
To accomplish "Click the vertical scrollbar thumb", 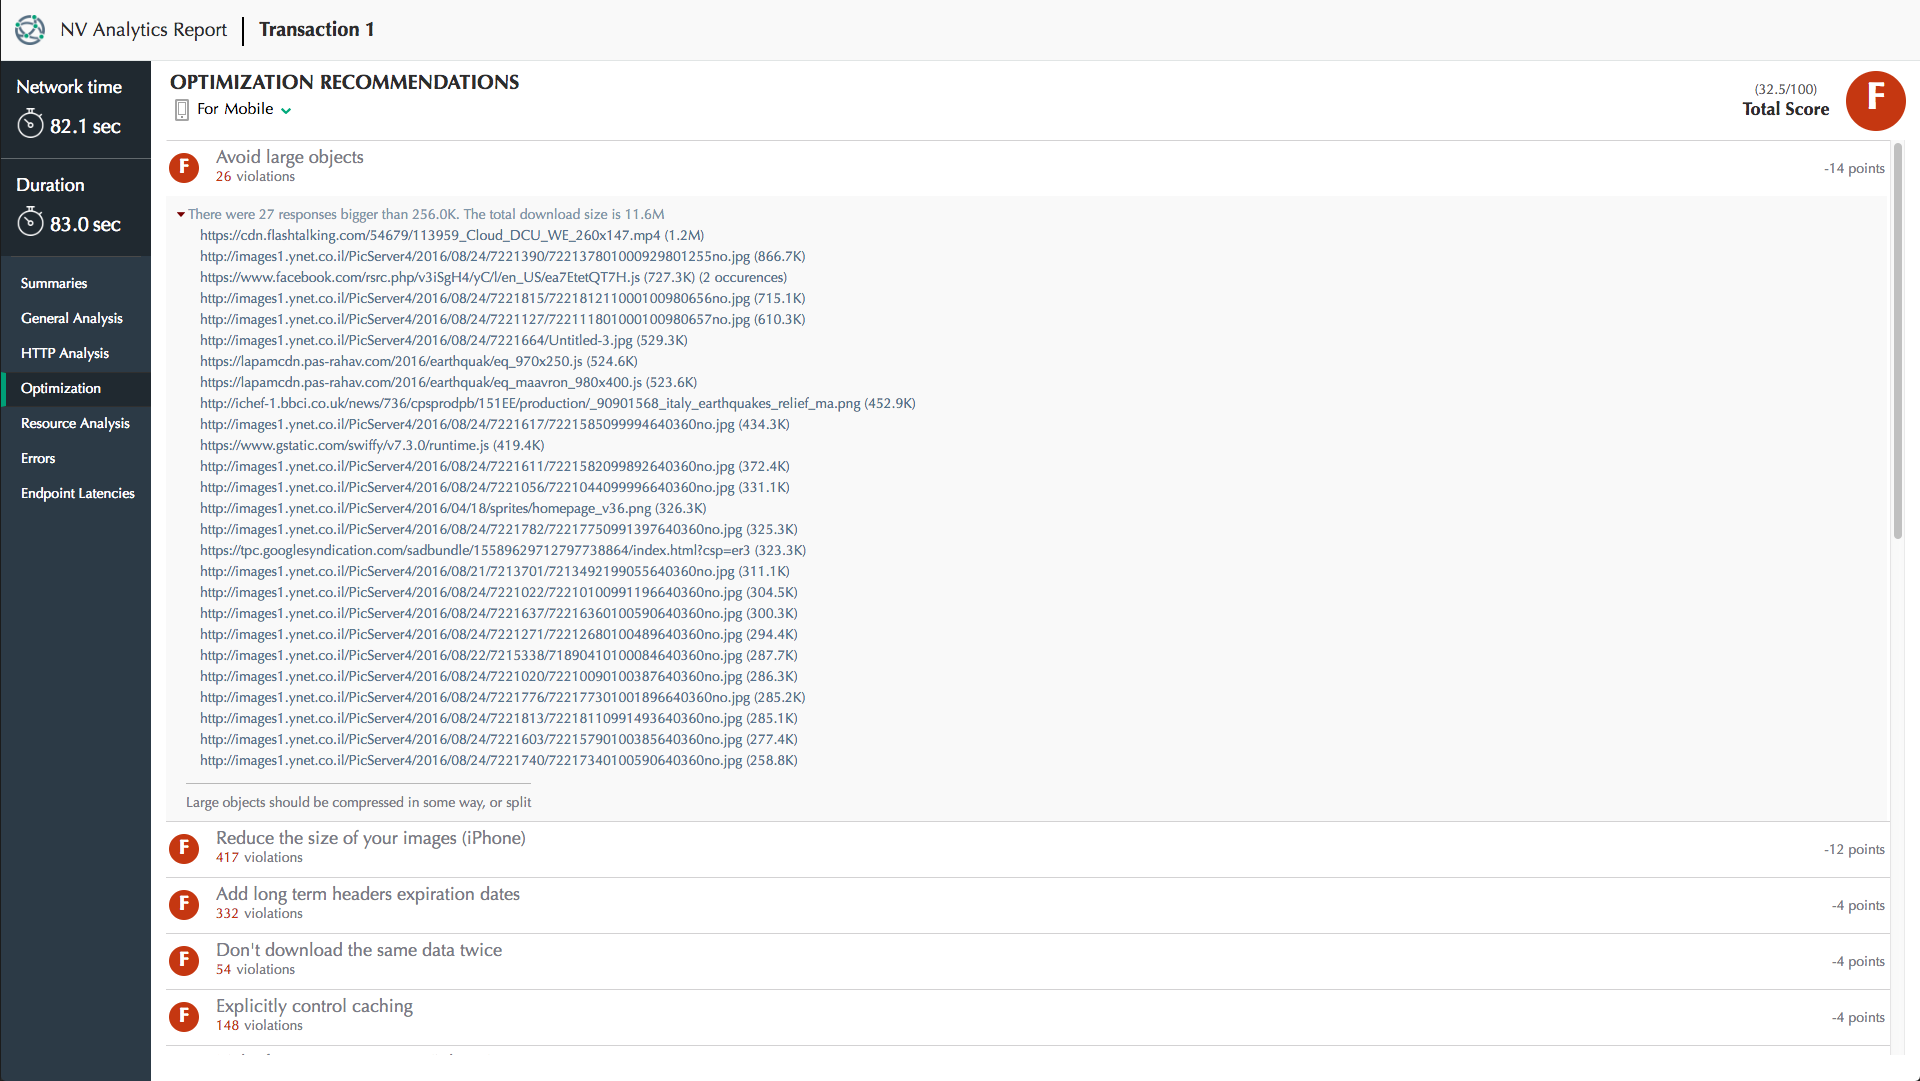I will coord(1897,340).
